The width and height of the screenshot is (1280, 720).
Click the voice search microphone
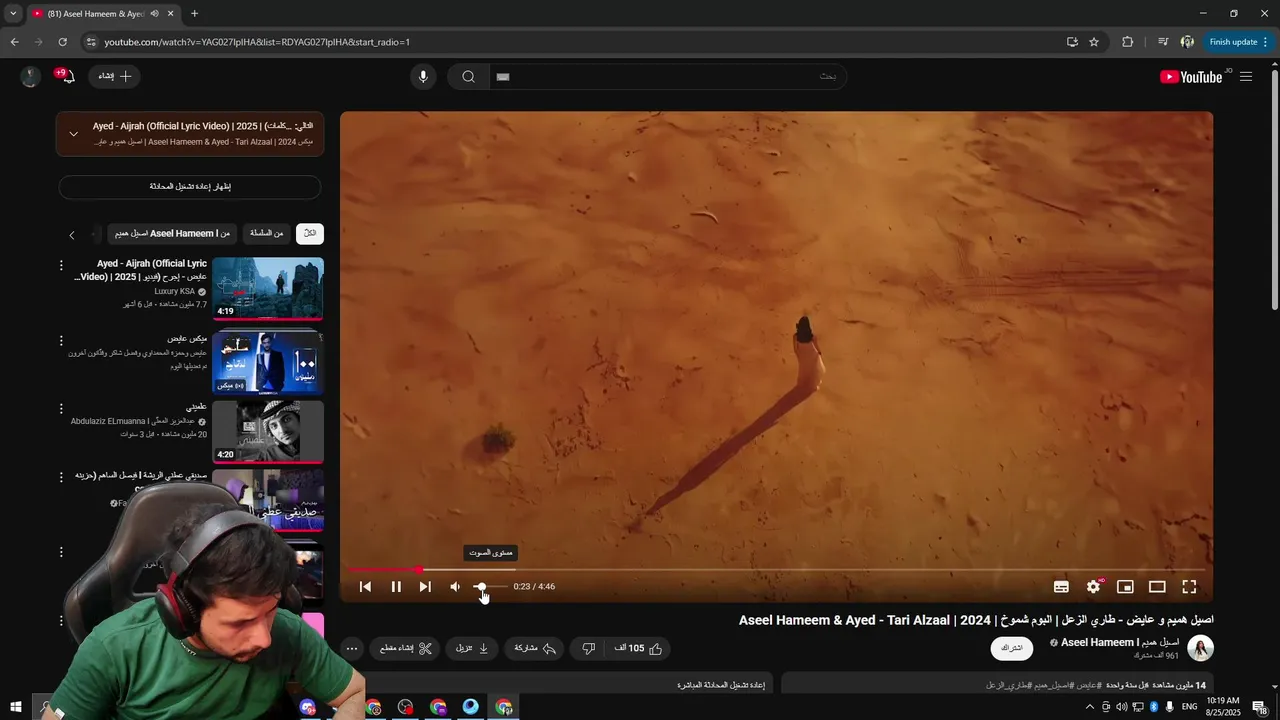click(423, 77)
